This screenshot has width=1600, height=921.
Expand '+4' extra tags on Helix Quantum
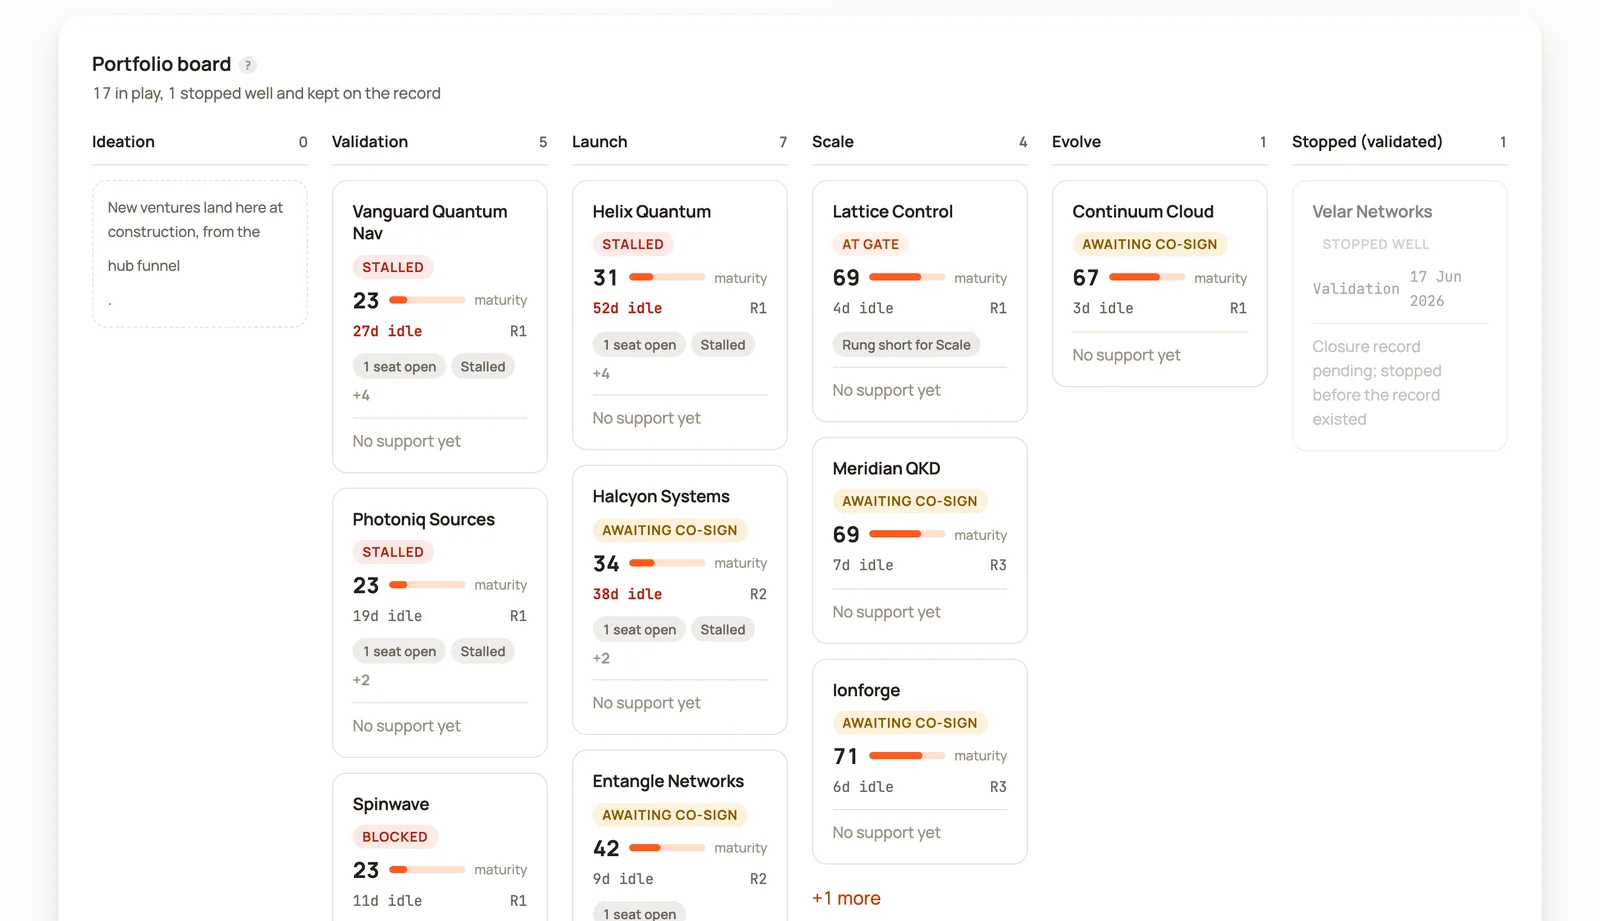[601, 373]
